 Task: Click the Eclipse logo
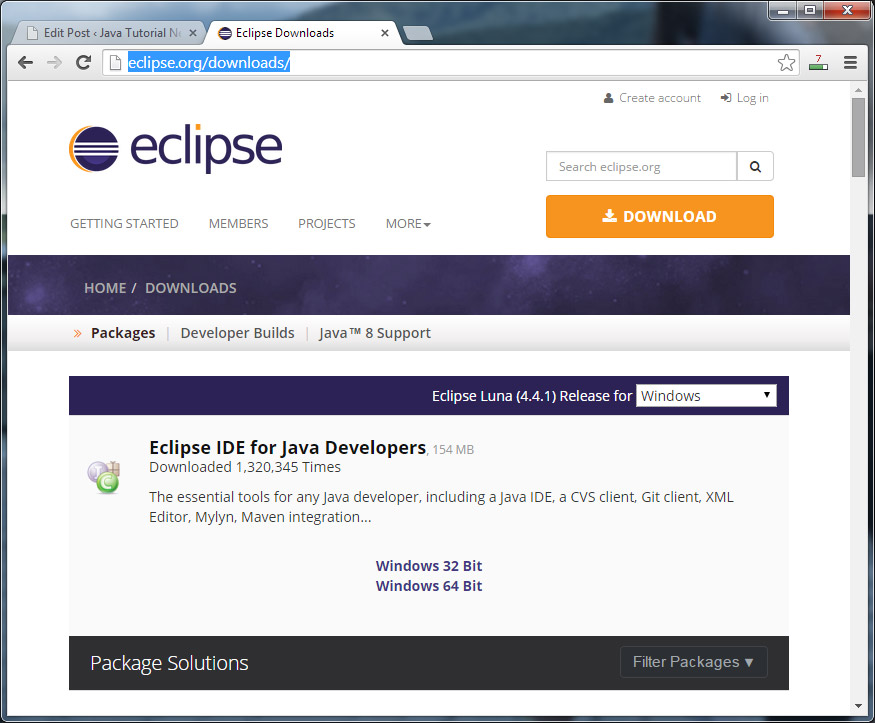pyautogui.click(x=175, y=147)
